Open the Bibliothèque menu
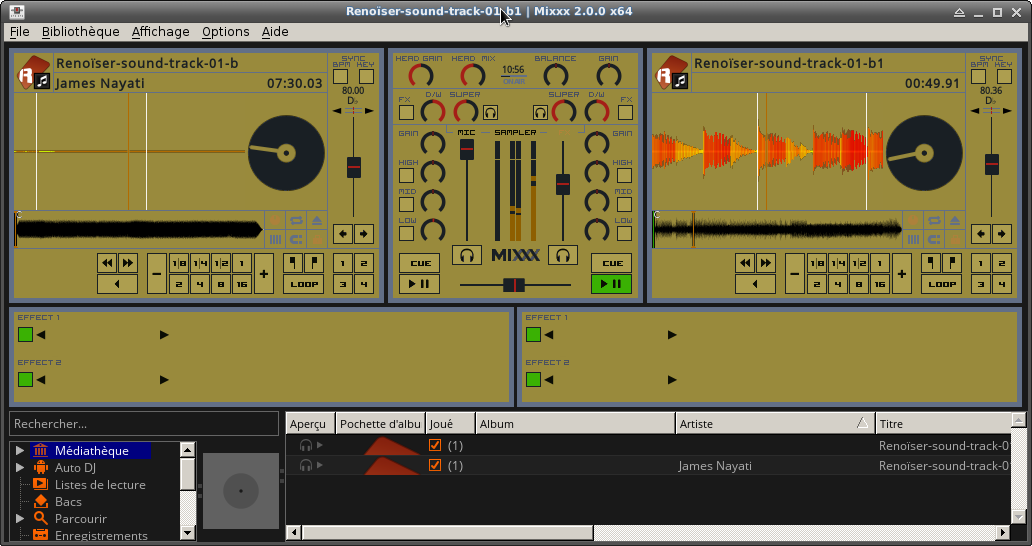The width and height of the screenshot is (1032, 546). [x=80, y=32]
